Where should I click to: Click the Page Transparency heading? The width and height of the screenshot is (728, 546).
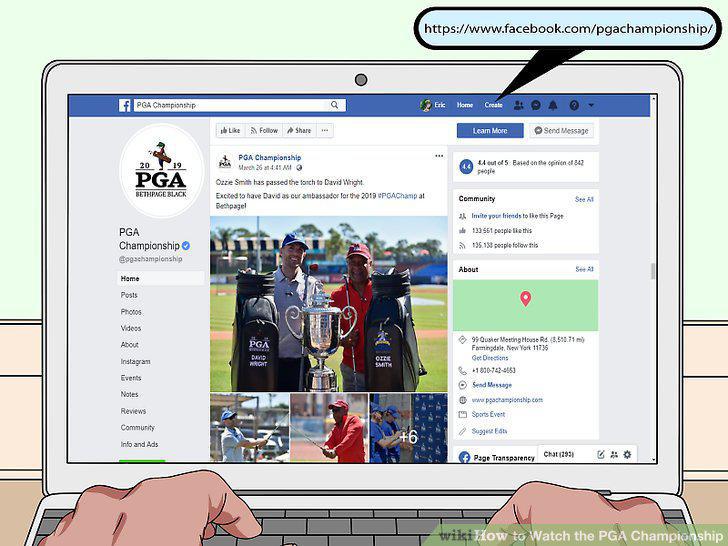[x=504, y=458]
